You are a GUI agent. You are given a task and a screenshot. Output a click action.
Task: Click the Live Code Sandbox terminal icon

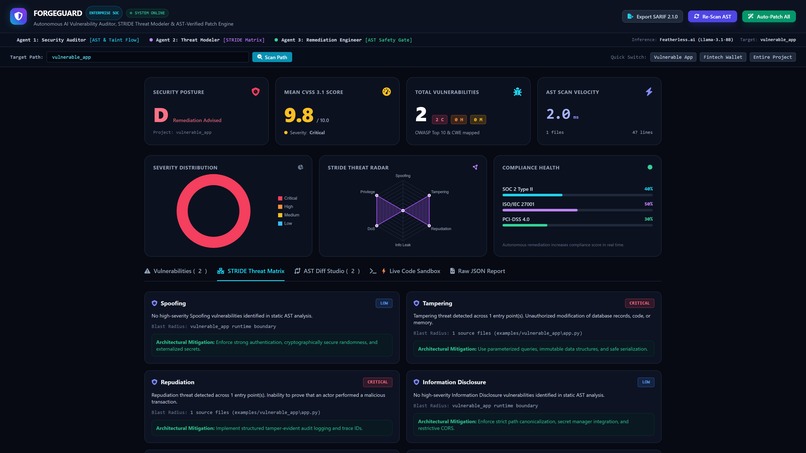point(373,271)
